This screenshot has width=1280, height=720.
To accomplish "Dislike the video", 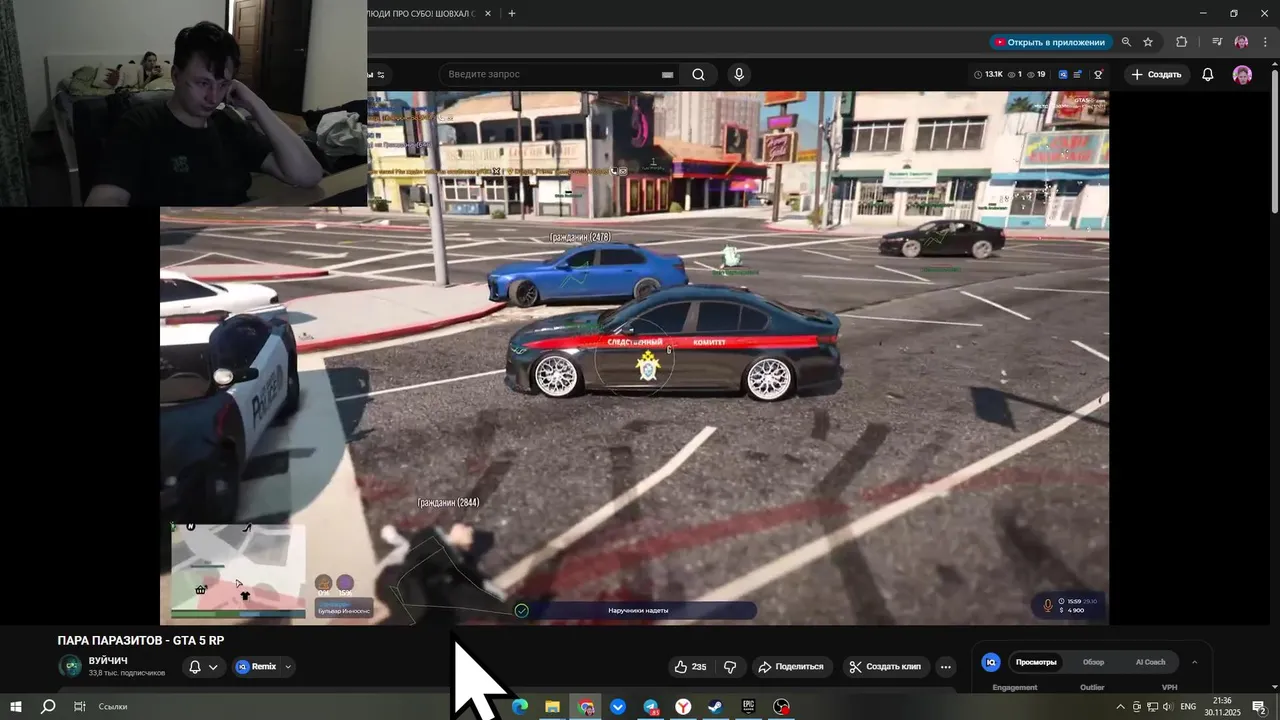I will click(x=731, y=667).
